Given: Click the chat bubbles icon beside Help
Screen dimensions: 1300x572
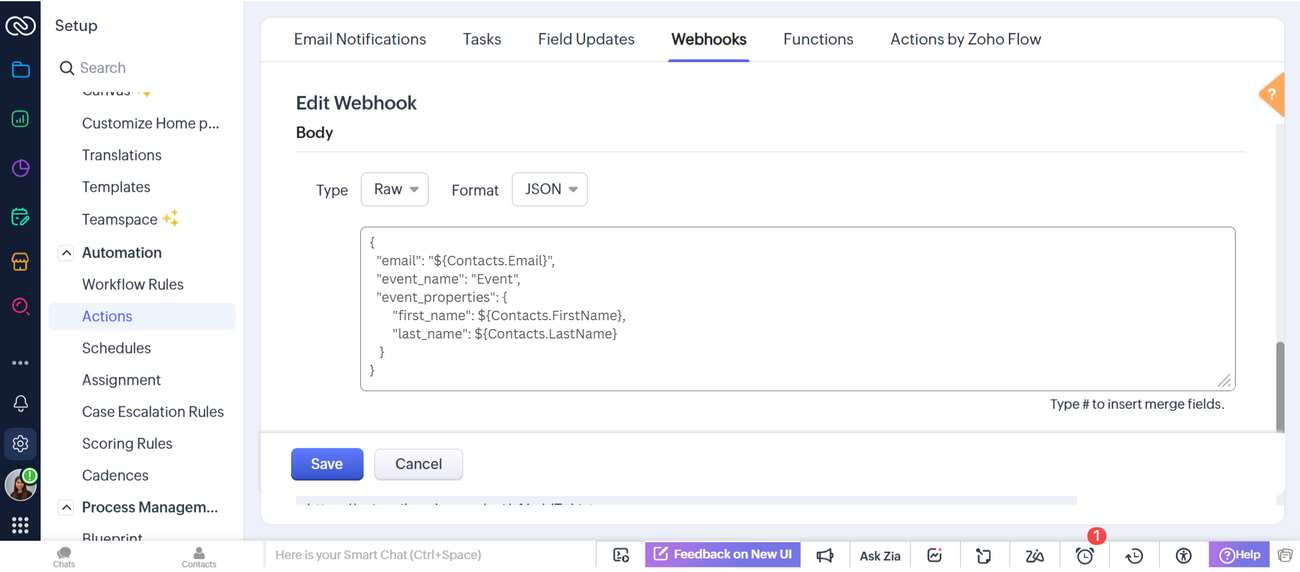Looking at the screenshot, I should pyautogui.click(x=1285, y=555).
